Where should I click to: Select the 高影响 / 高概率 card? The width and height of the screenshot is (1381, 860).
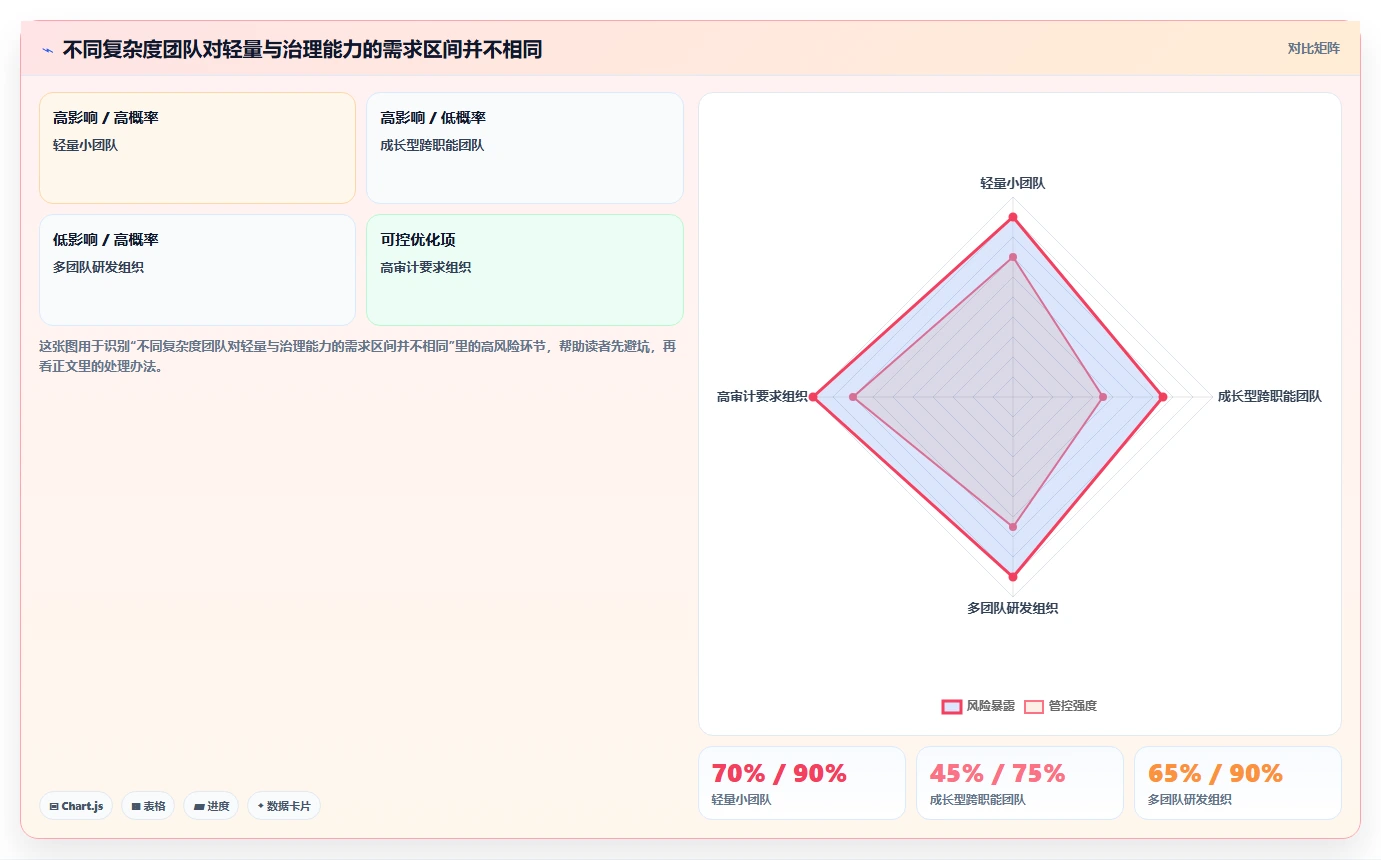click(197, 148)
